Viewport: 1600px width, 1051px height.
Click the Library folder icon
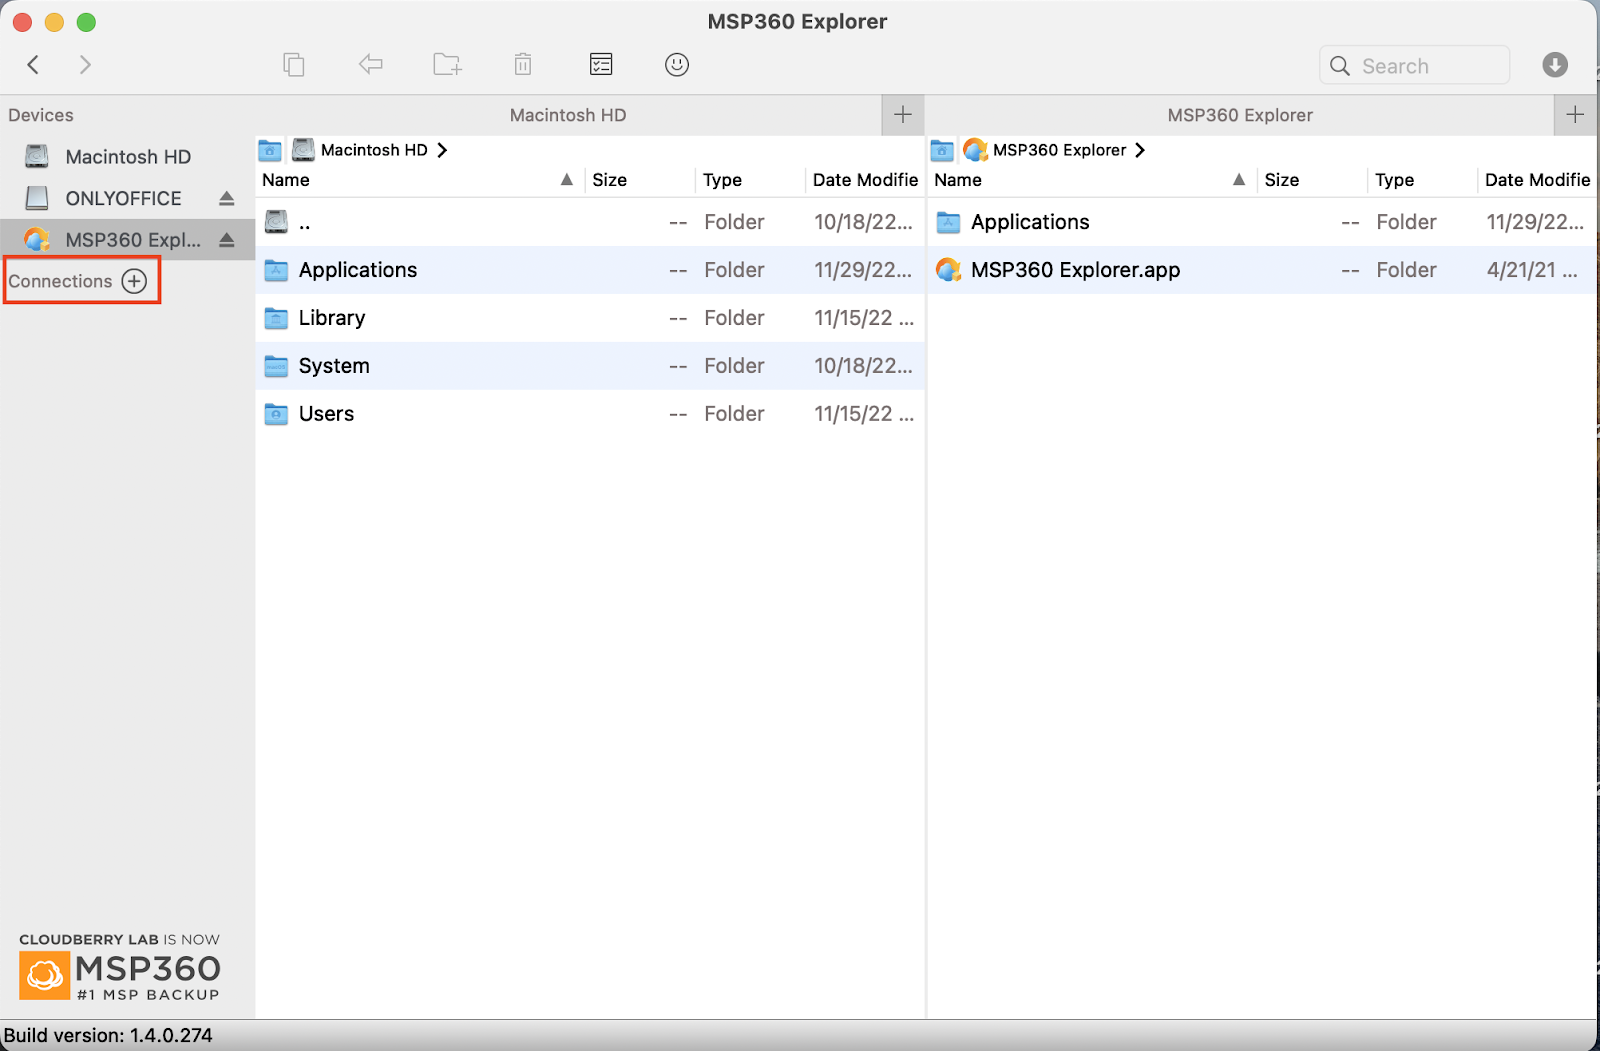(x=276, y=318)
